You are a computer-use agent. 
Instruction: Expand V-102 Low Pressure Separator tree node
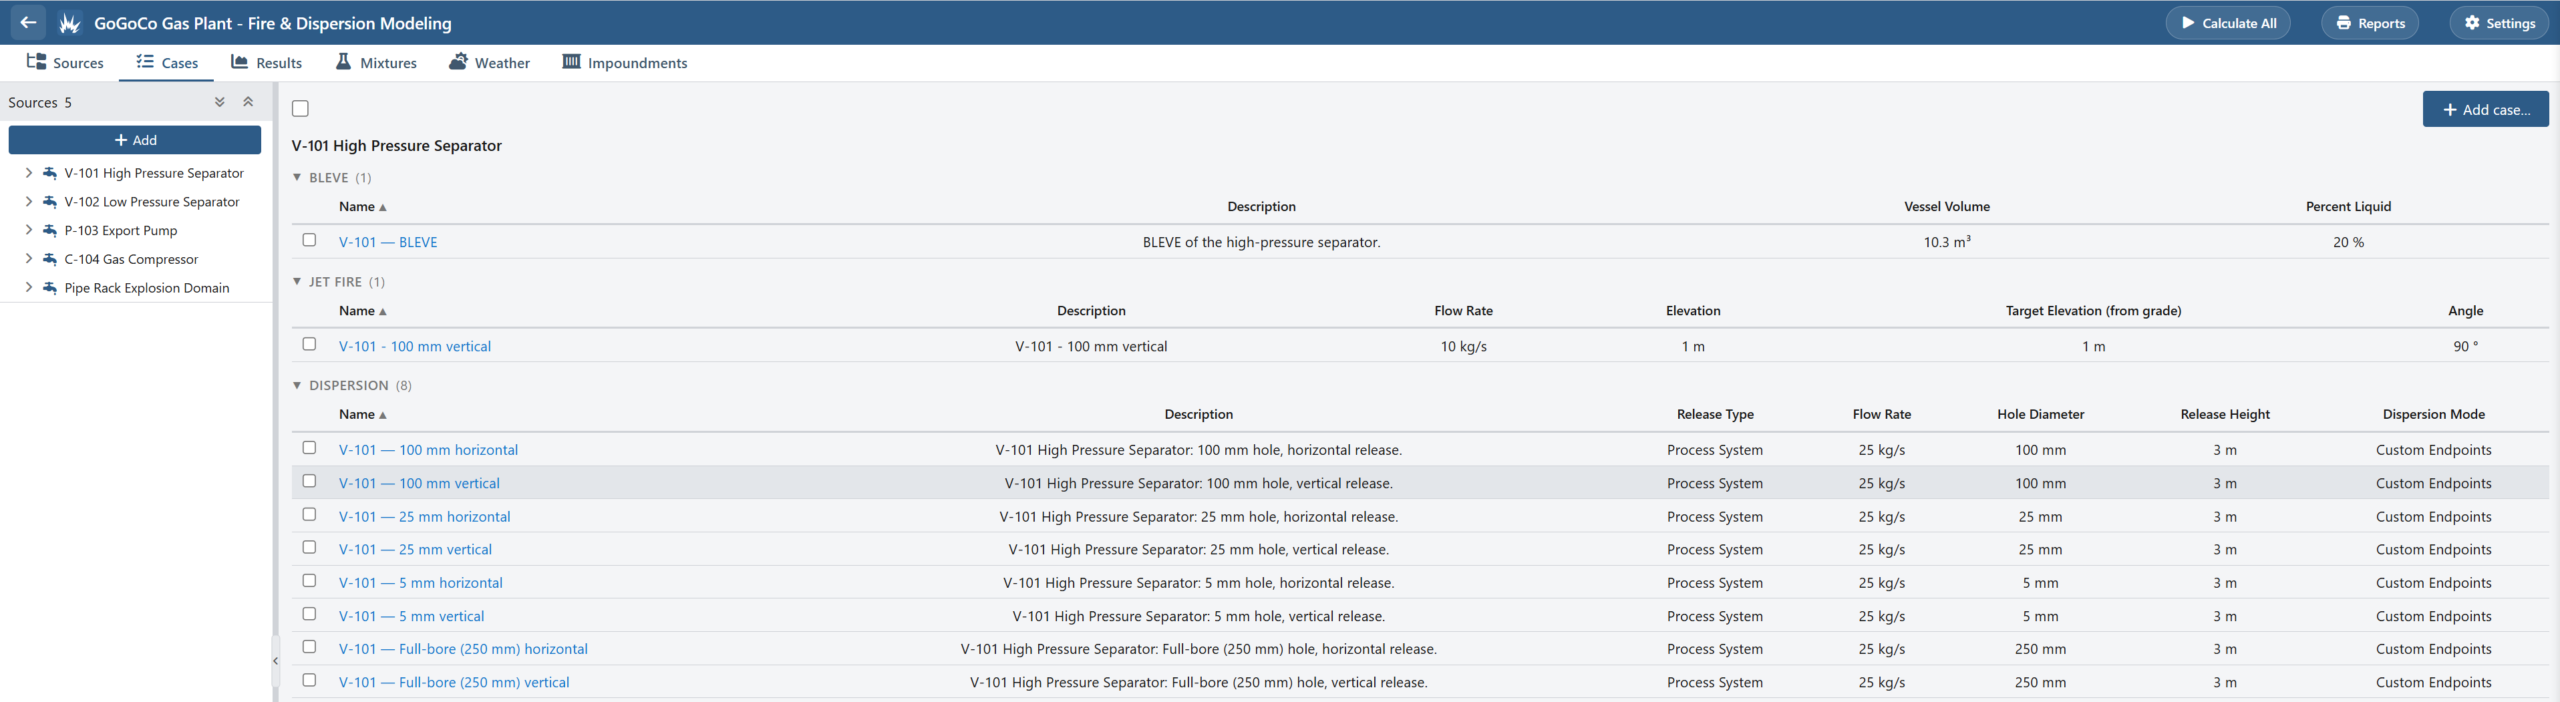[x=29, y=202]
